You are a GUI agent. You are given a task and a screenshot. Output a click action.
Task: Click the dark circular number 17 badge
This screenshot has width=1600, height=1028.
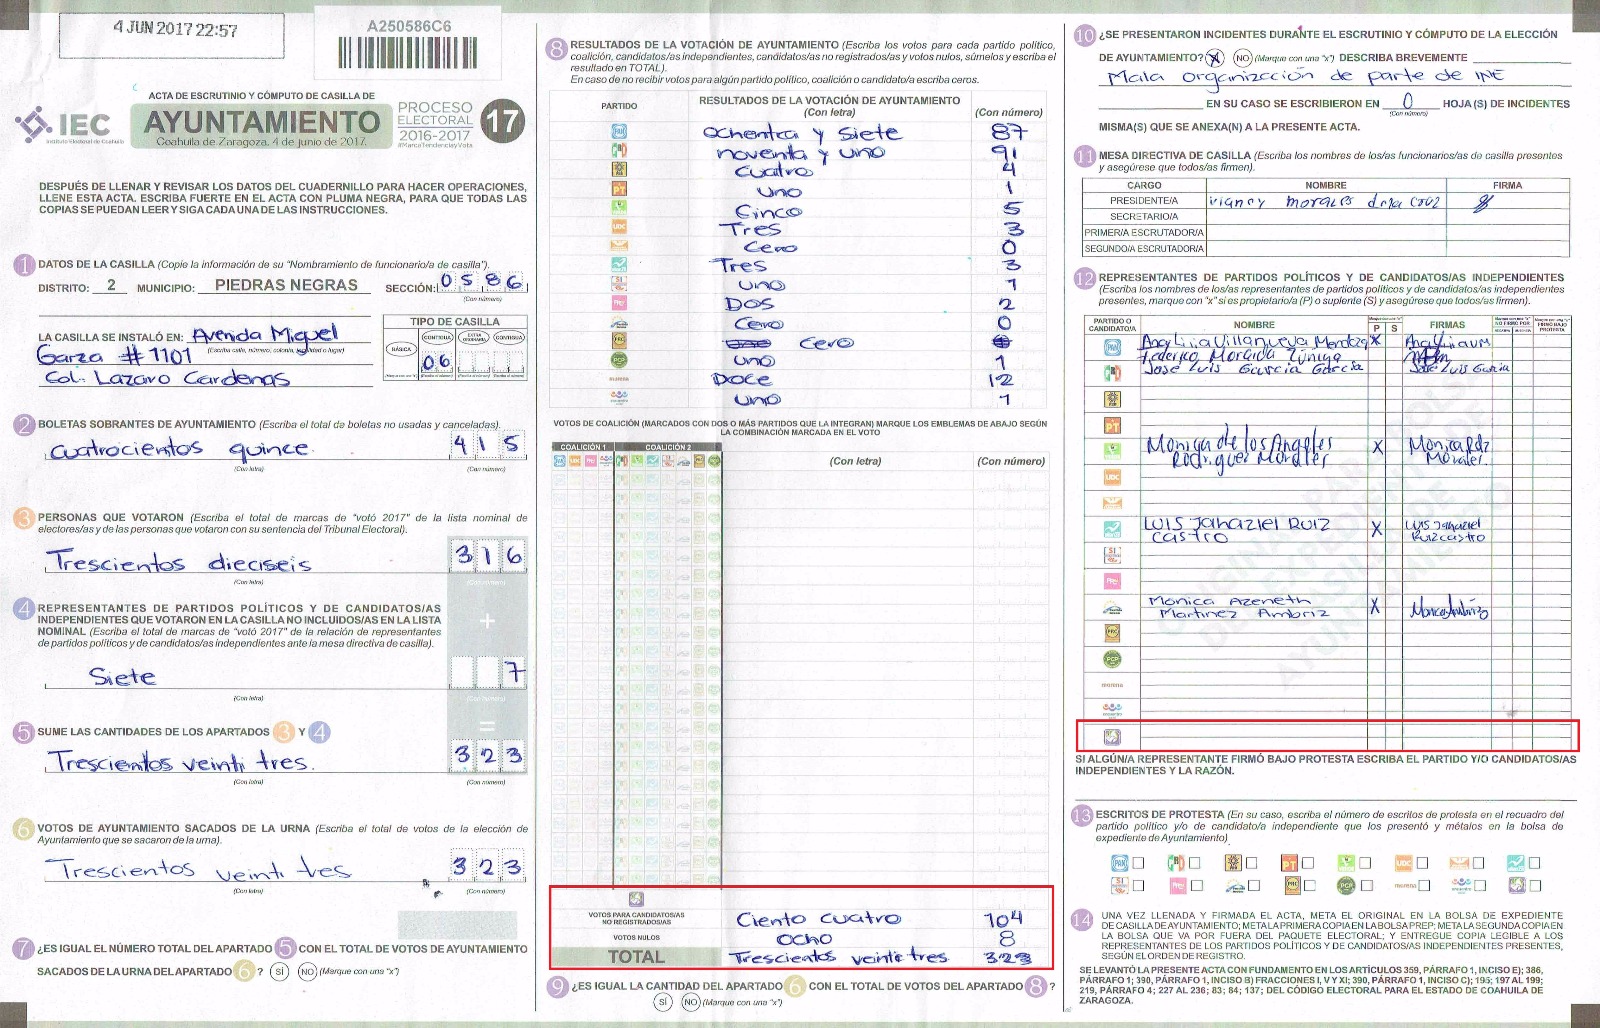[x=502, y=122]
